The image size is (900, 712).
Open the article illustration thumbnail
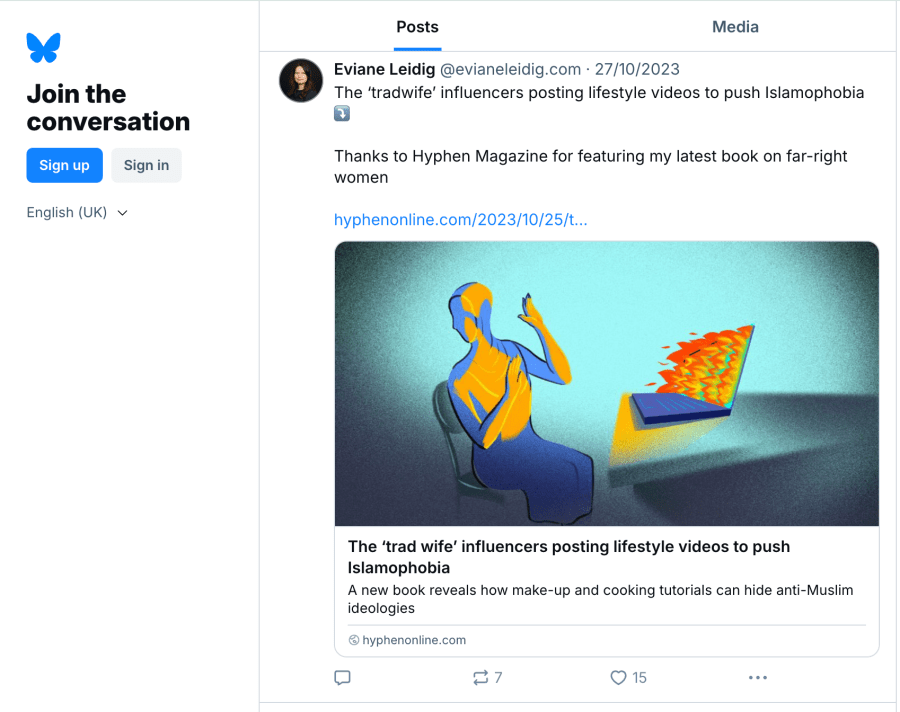(606, 384)
